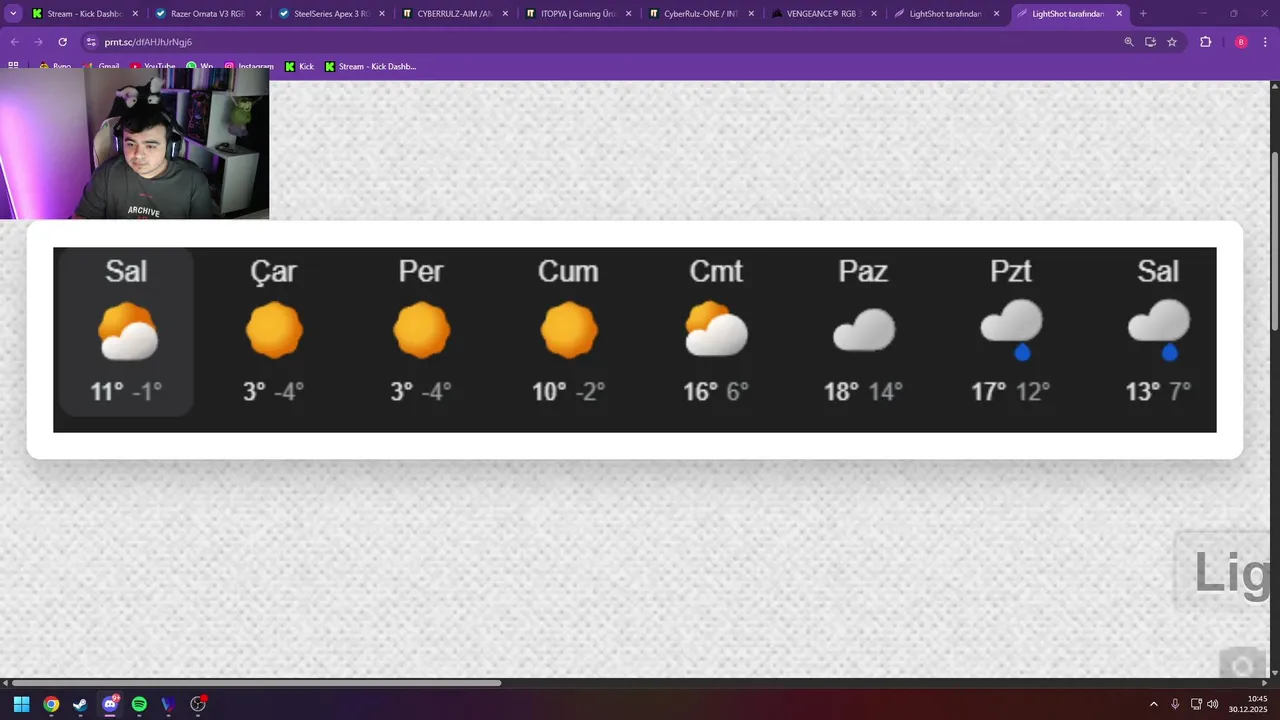Close the Razer Ornata V3 RGB tab
Screen dimensions: 1280x720
pos(258,14)
